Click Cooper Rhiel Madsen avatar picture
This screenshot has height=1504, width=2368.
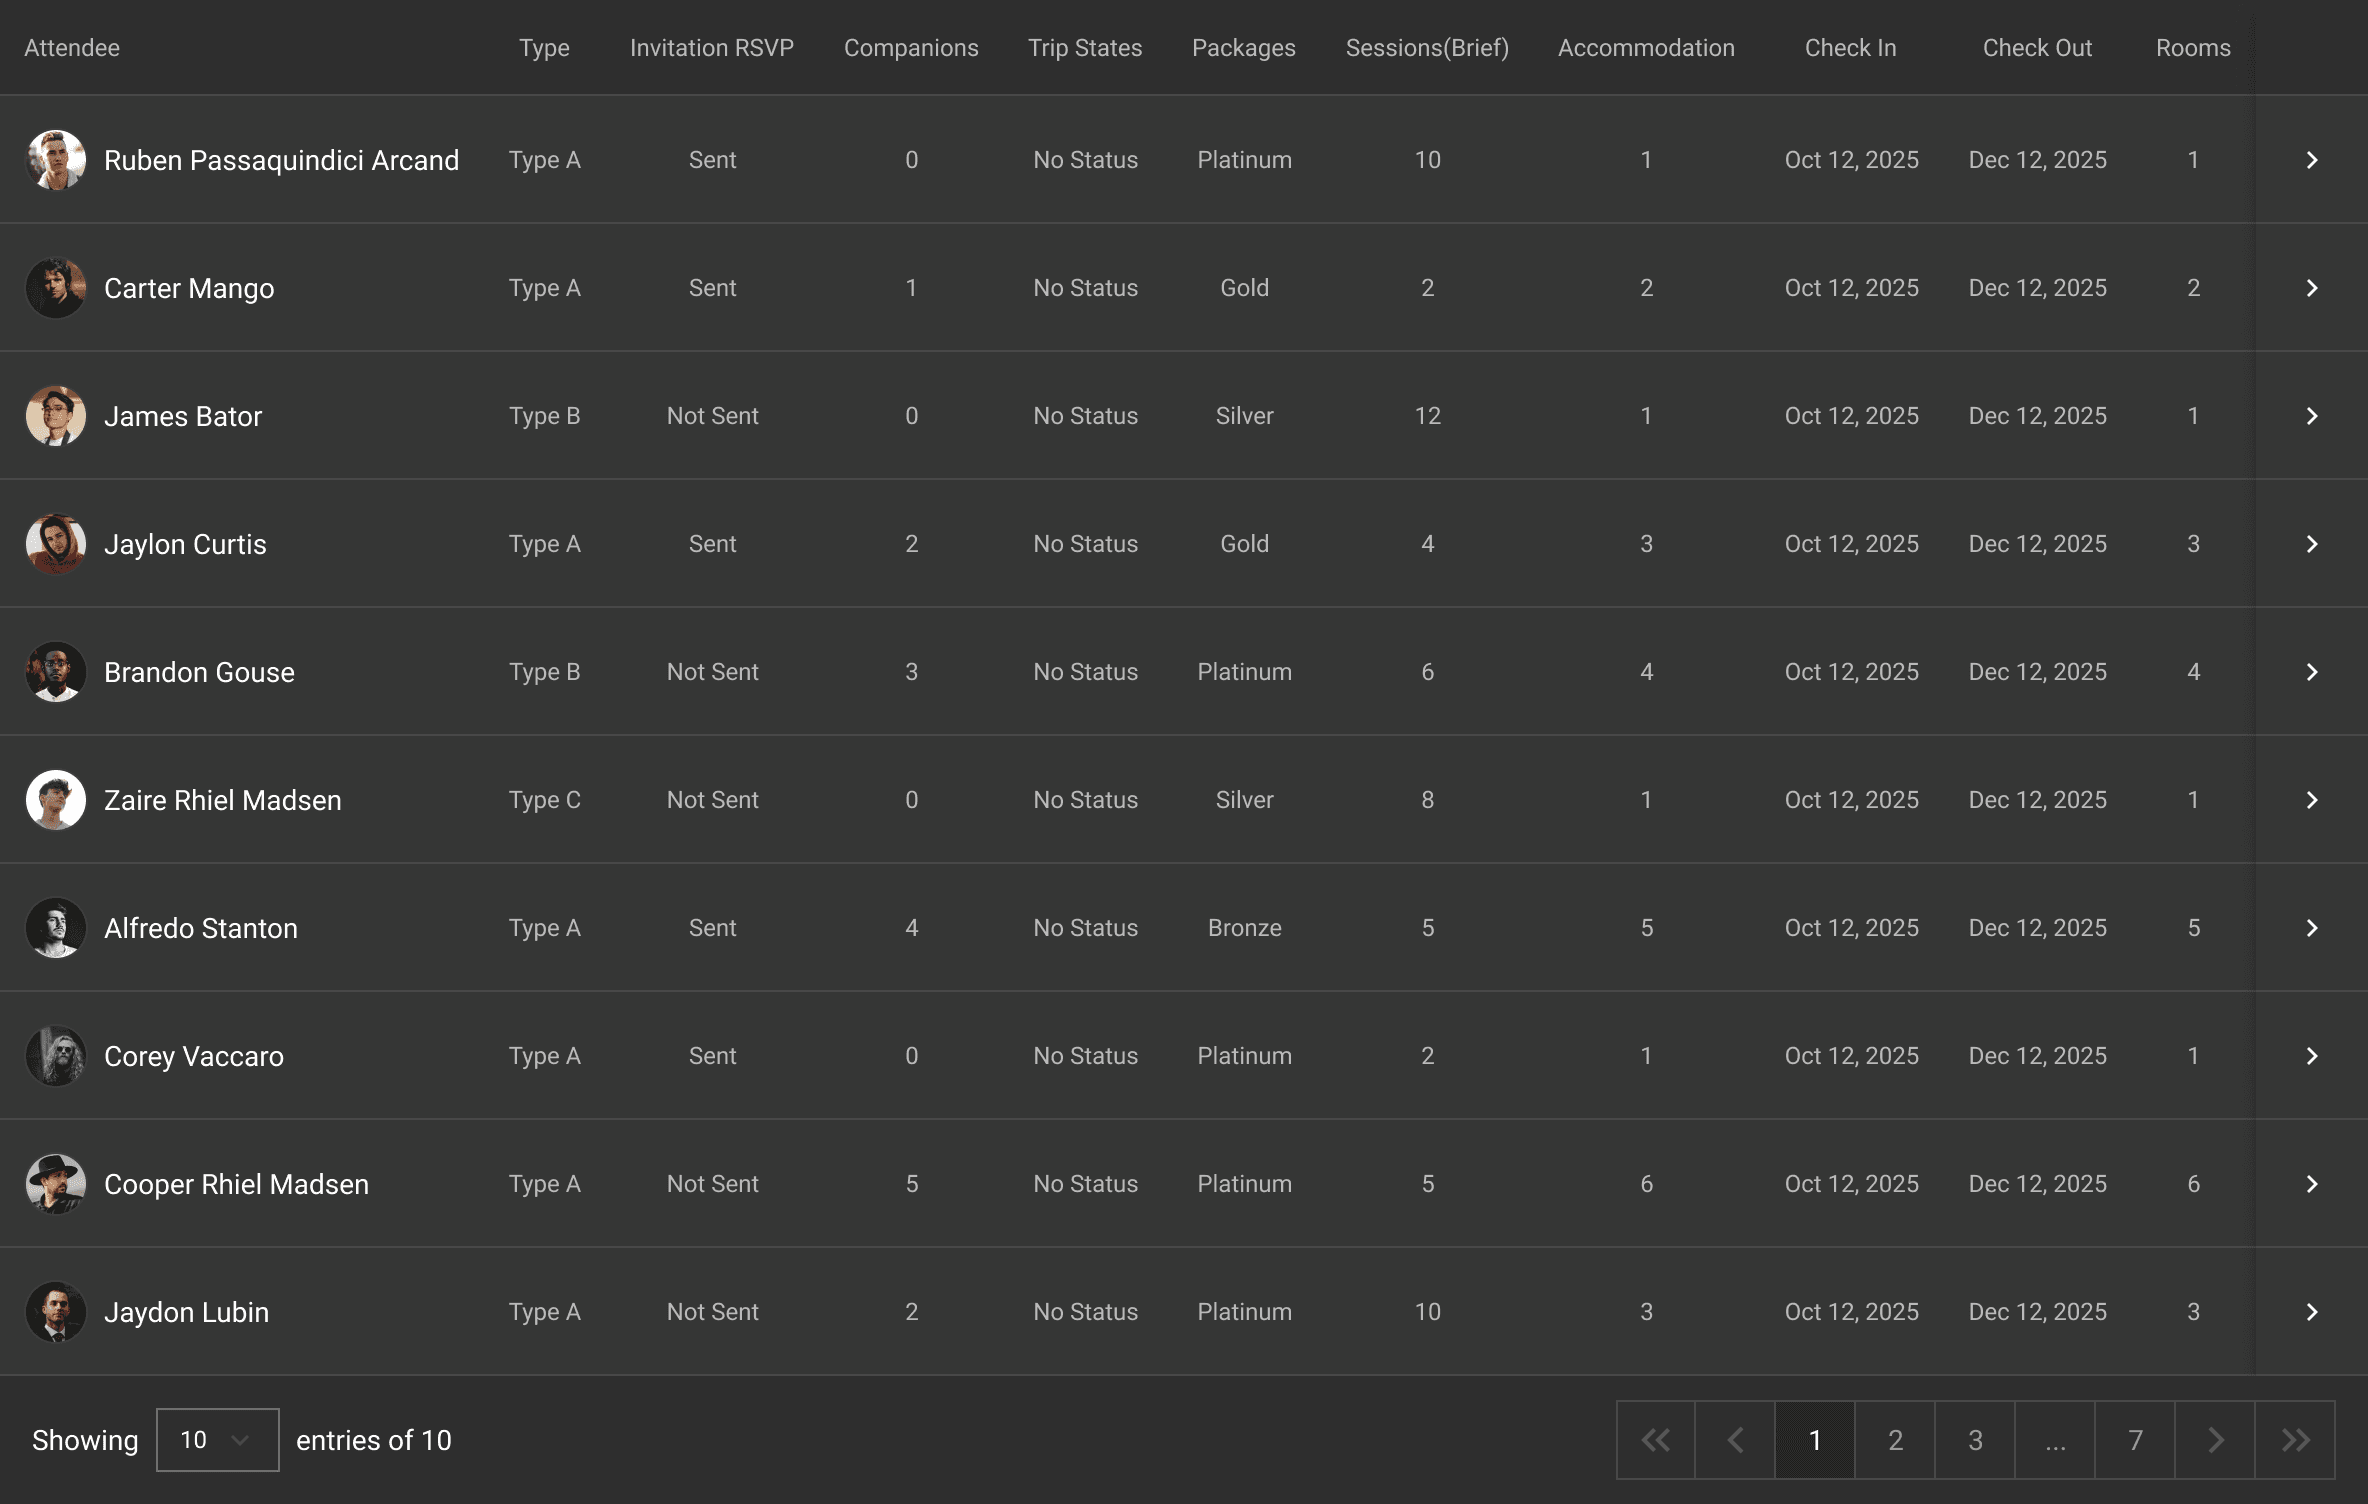(56, 1184)
